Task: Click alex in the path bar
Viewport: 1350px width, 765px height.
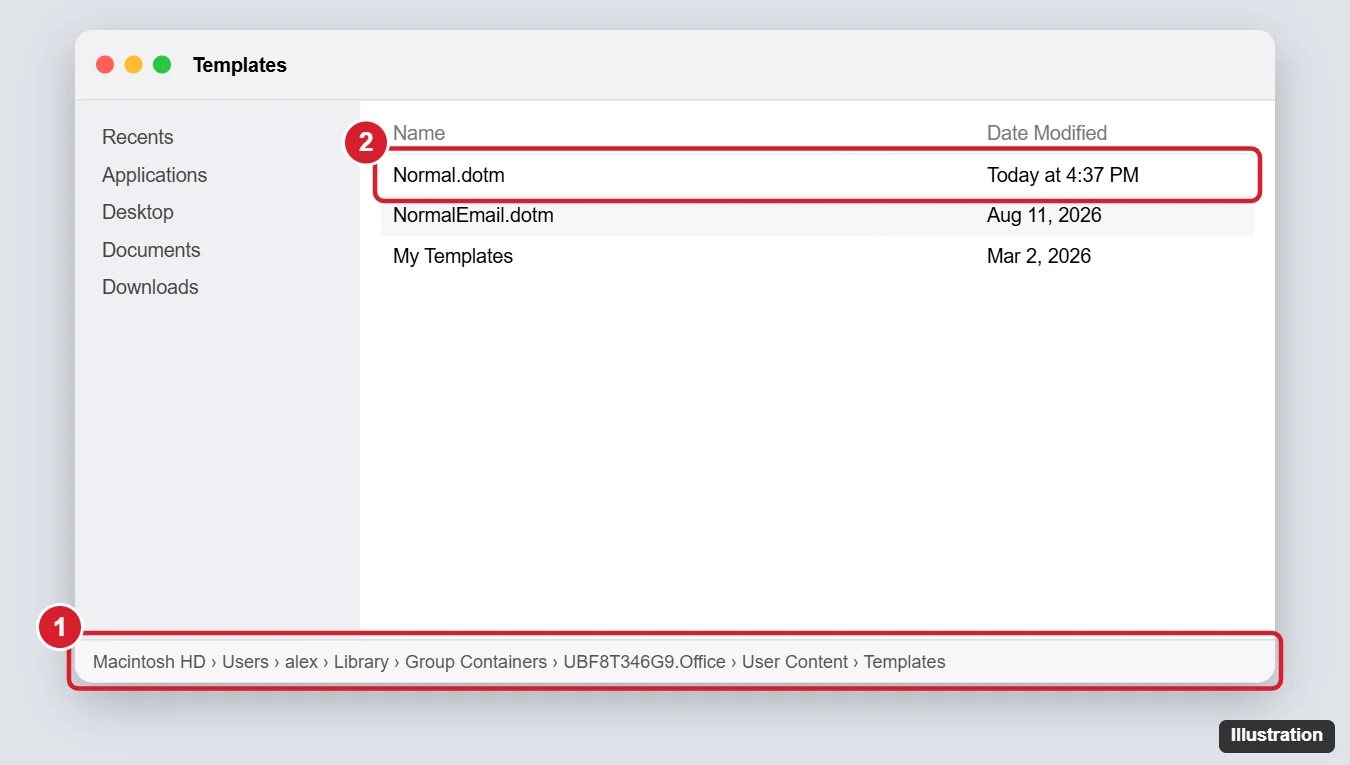Action: pos(301,662)
